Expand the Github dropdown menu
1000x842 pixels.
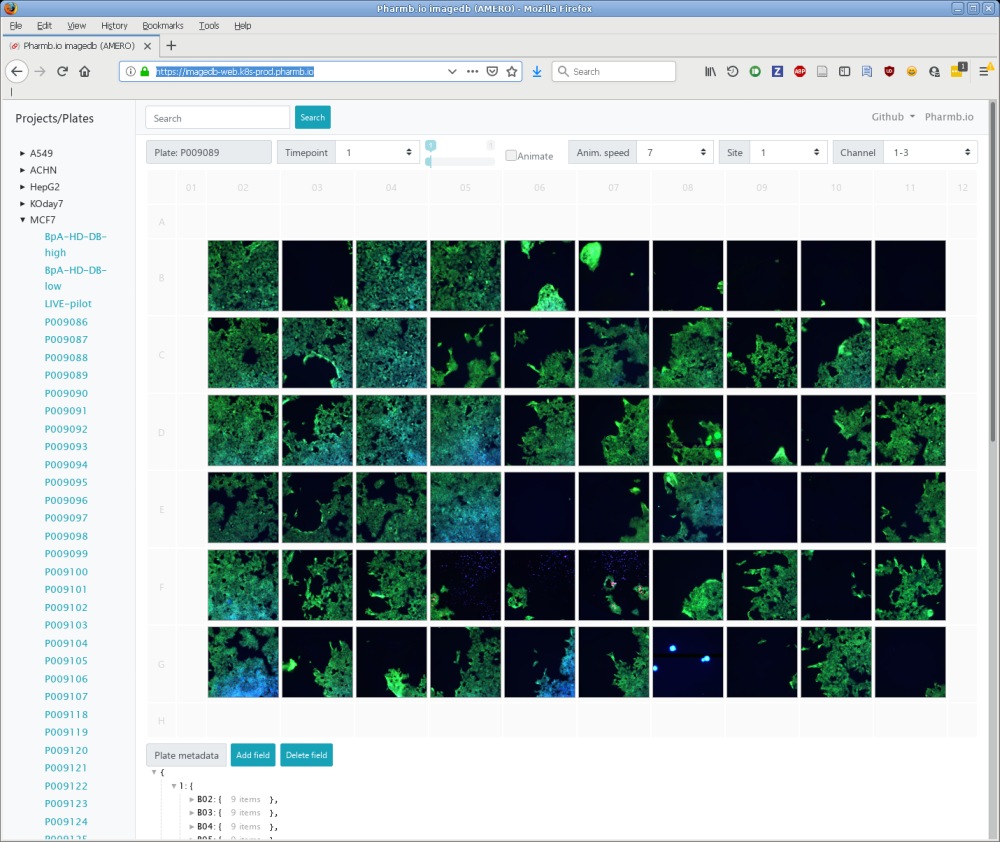click(x=893, y=117)
